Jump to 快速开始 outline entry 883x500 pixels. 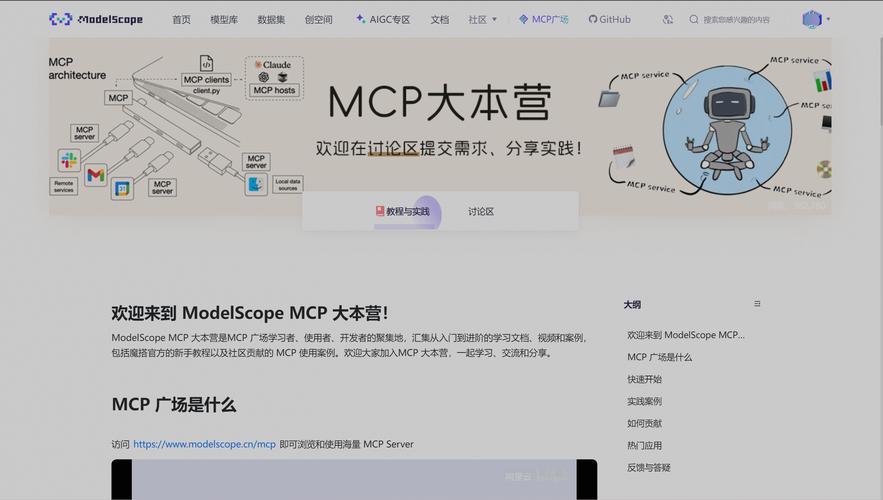click(x=644, y=379)
